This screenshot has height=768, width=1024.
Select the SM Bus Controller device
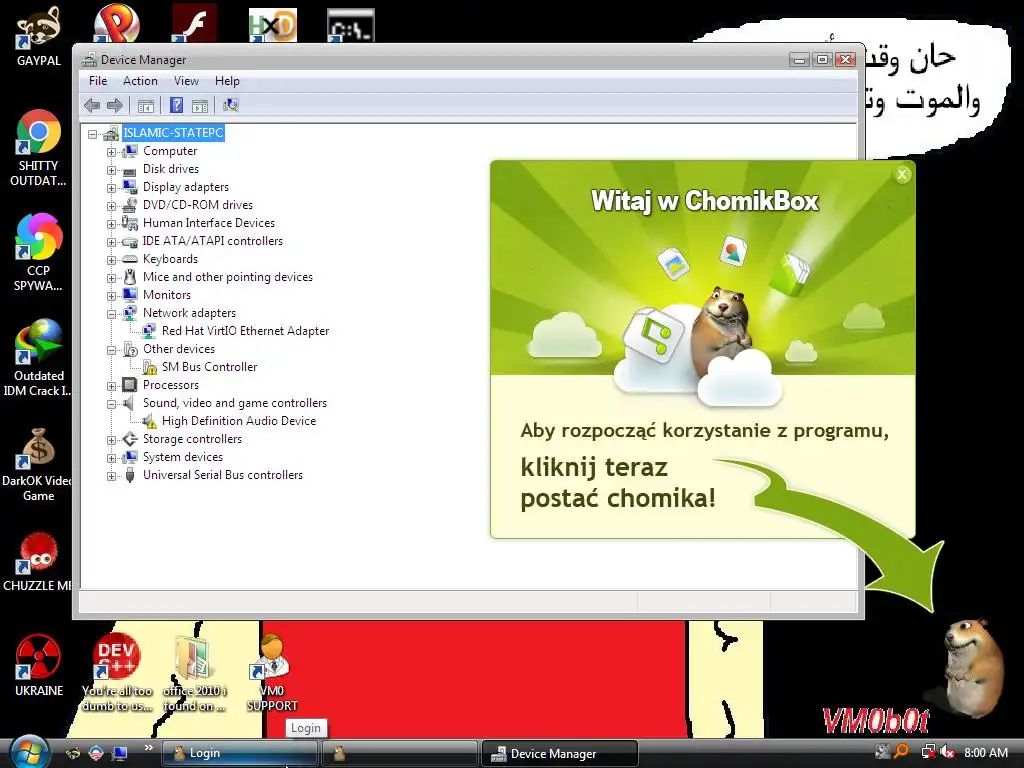[210, 367]
